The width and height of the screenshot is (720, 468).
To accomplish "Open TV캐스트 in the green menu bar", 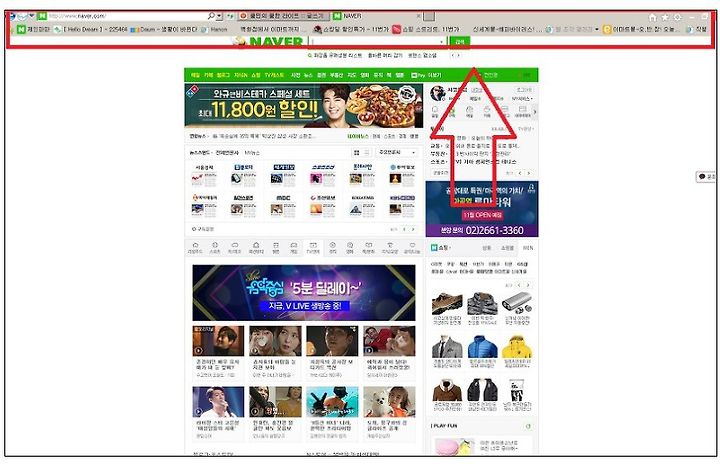I will point(274,75).
